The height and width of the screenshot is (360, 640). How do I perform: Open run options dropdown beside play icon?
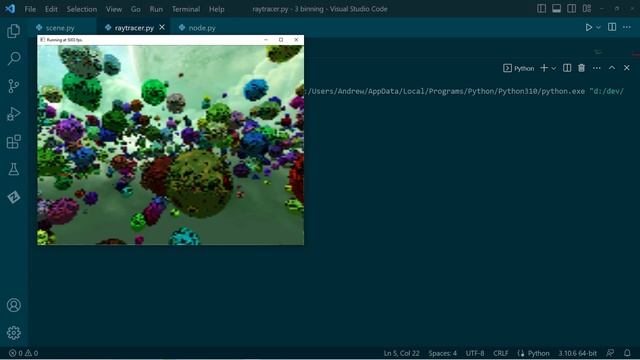[x=598, y=27]
